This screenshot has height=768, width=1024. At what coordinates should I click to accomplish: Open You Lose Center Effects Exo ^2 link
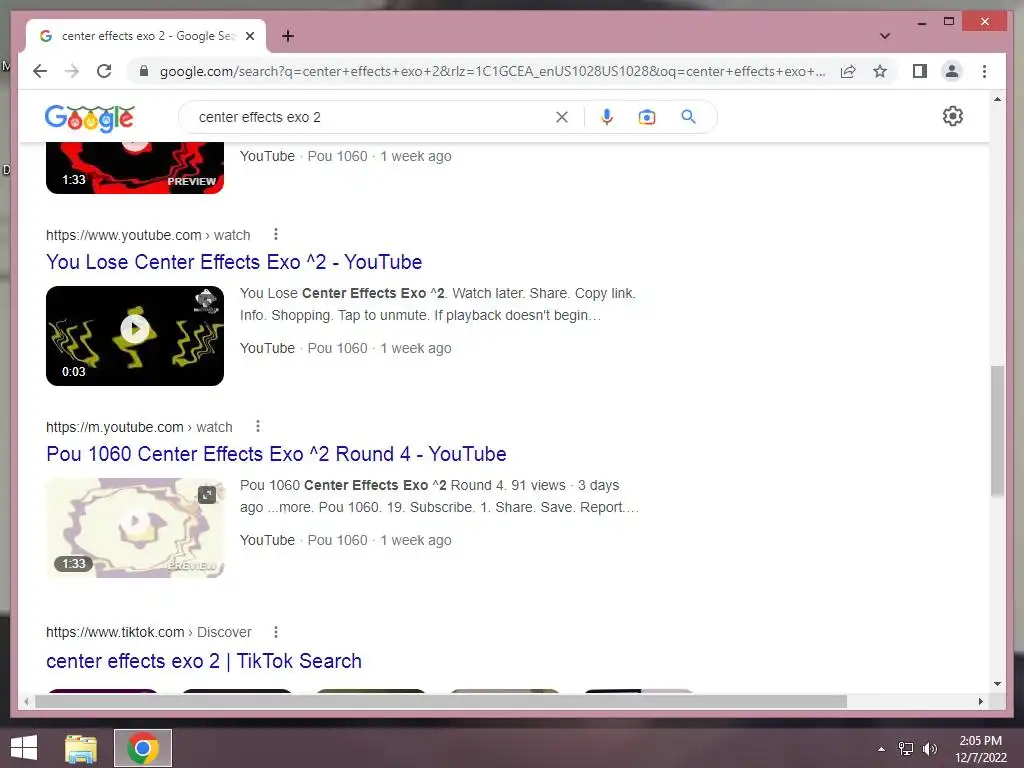click(234, 262)
